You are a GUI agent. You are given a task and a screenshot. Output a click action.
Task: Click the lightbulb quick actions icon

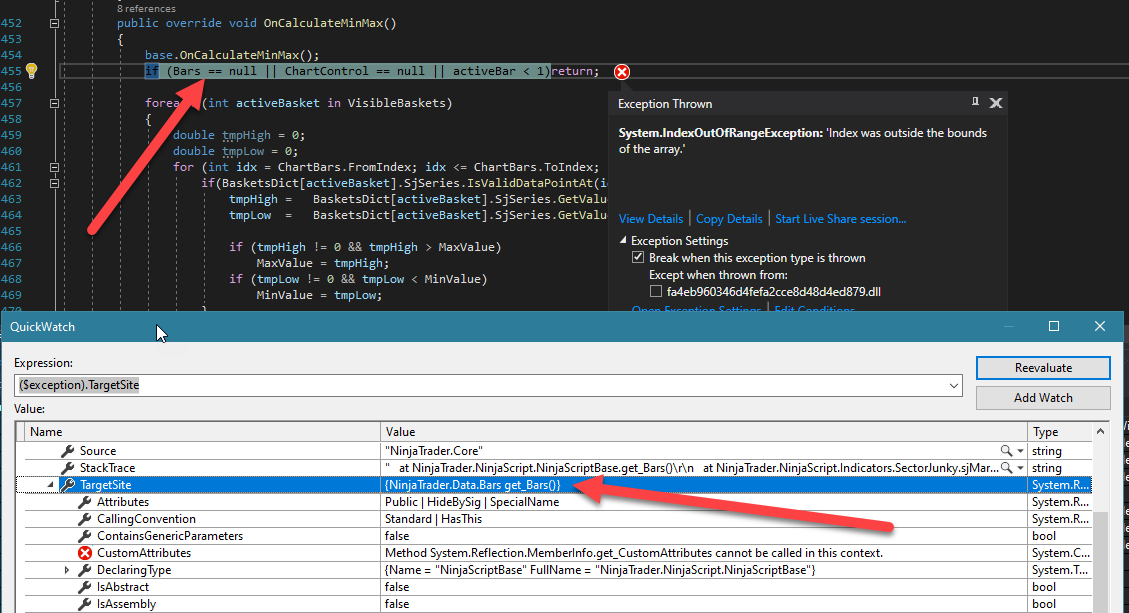(31, 71)
